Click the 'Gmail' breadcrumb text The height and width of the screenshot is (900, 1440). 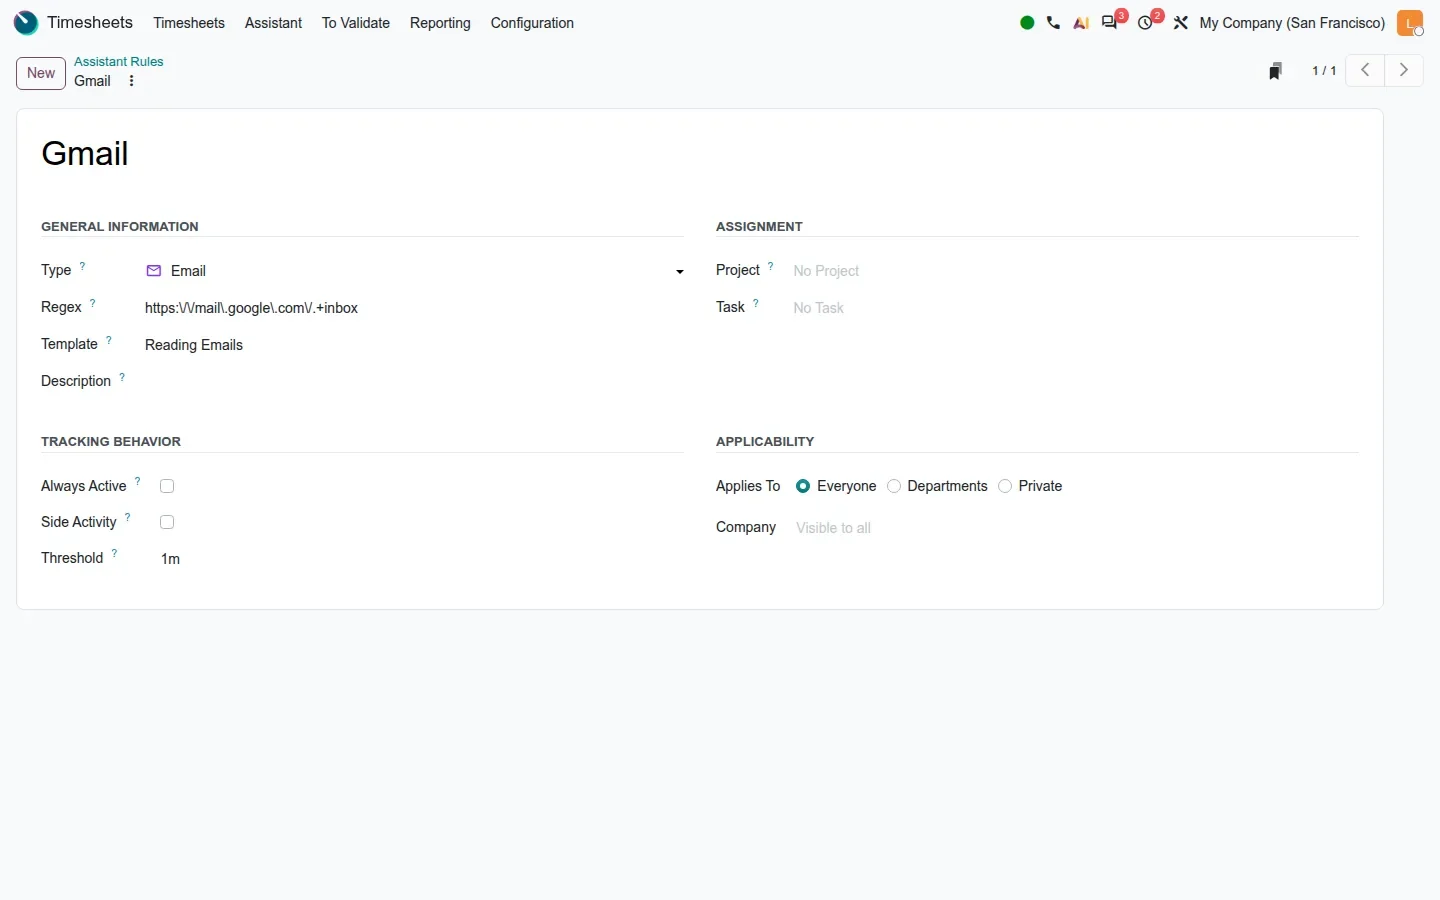(93, 81)
